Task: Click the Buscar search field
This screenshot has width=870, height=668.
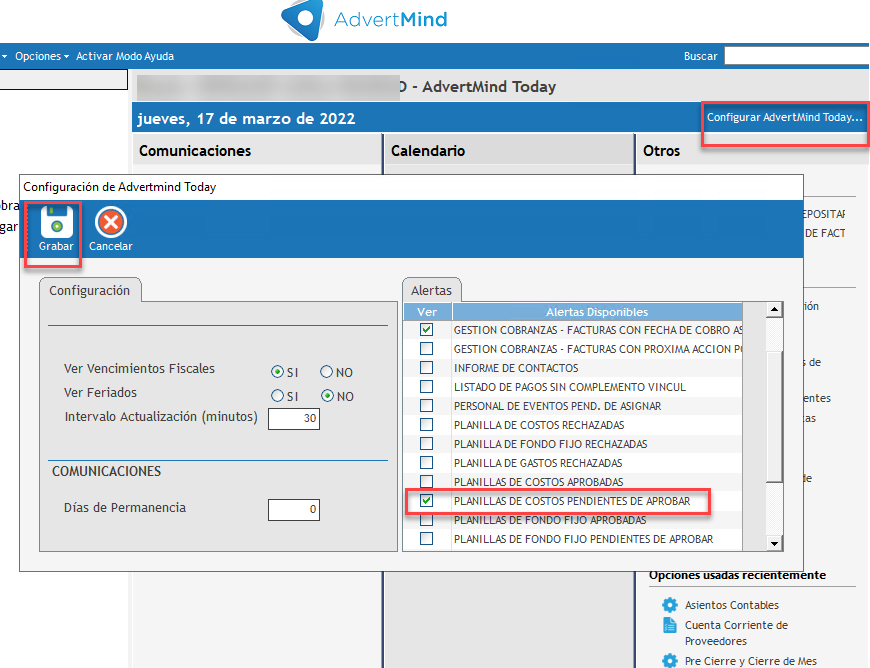Action: click(x=797, y=56)
